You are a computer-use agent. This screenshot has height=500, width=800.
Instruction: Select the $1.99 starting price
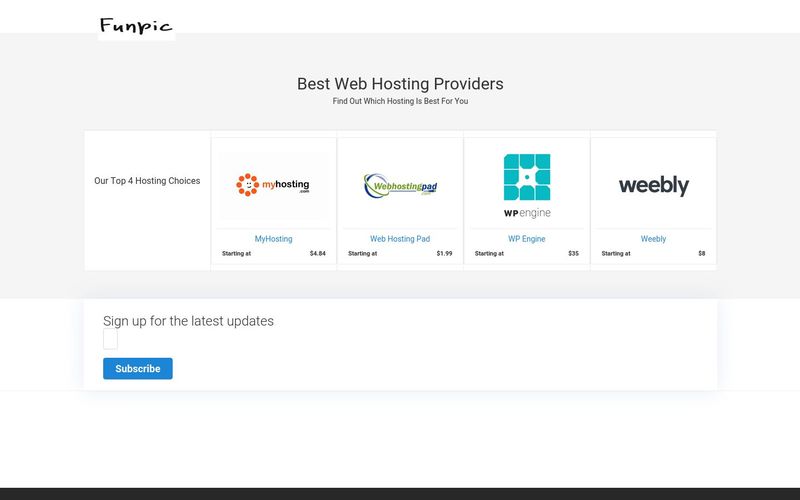(x=444, y=254)
